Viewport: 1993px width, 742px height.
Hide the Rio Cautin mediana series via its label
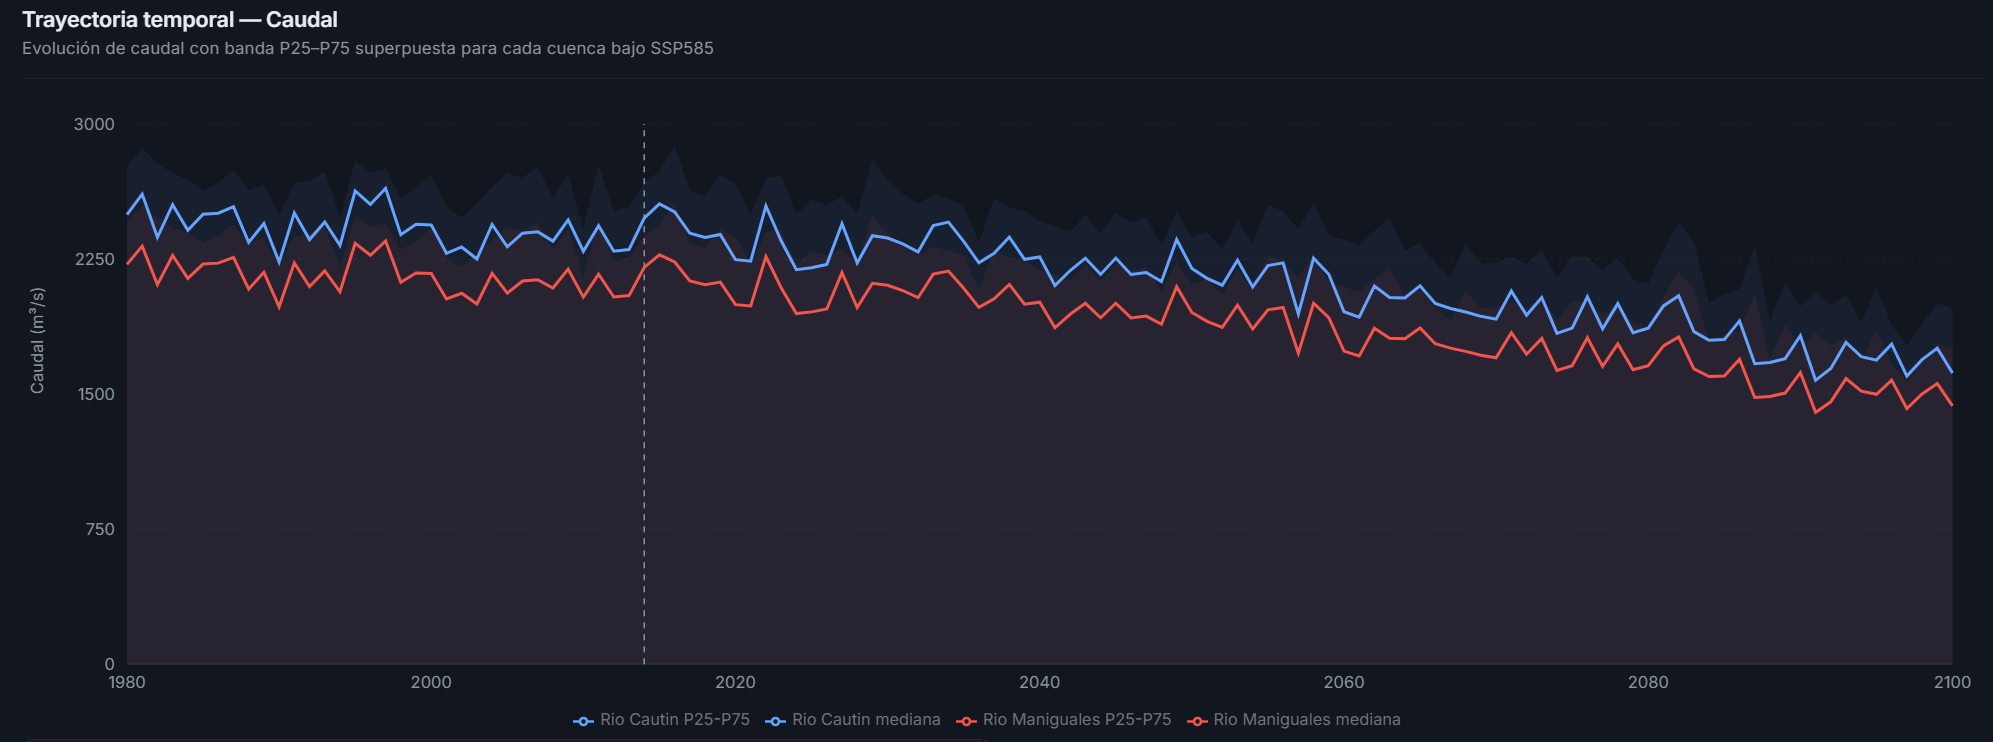point(866,720)
